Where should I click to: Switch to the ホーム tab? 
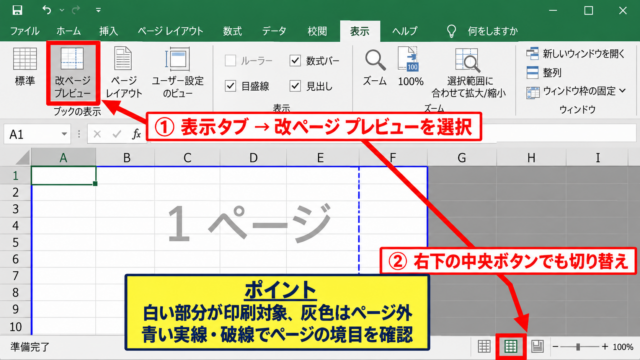point(68,31)
